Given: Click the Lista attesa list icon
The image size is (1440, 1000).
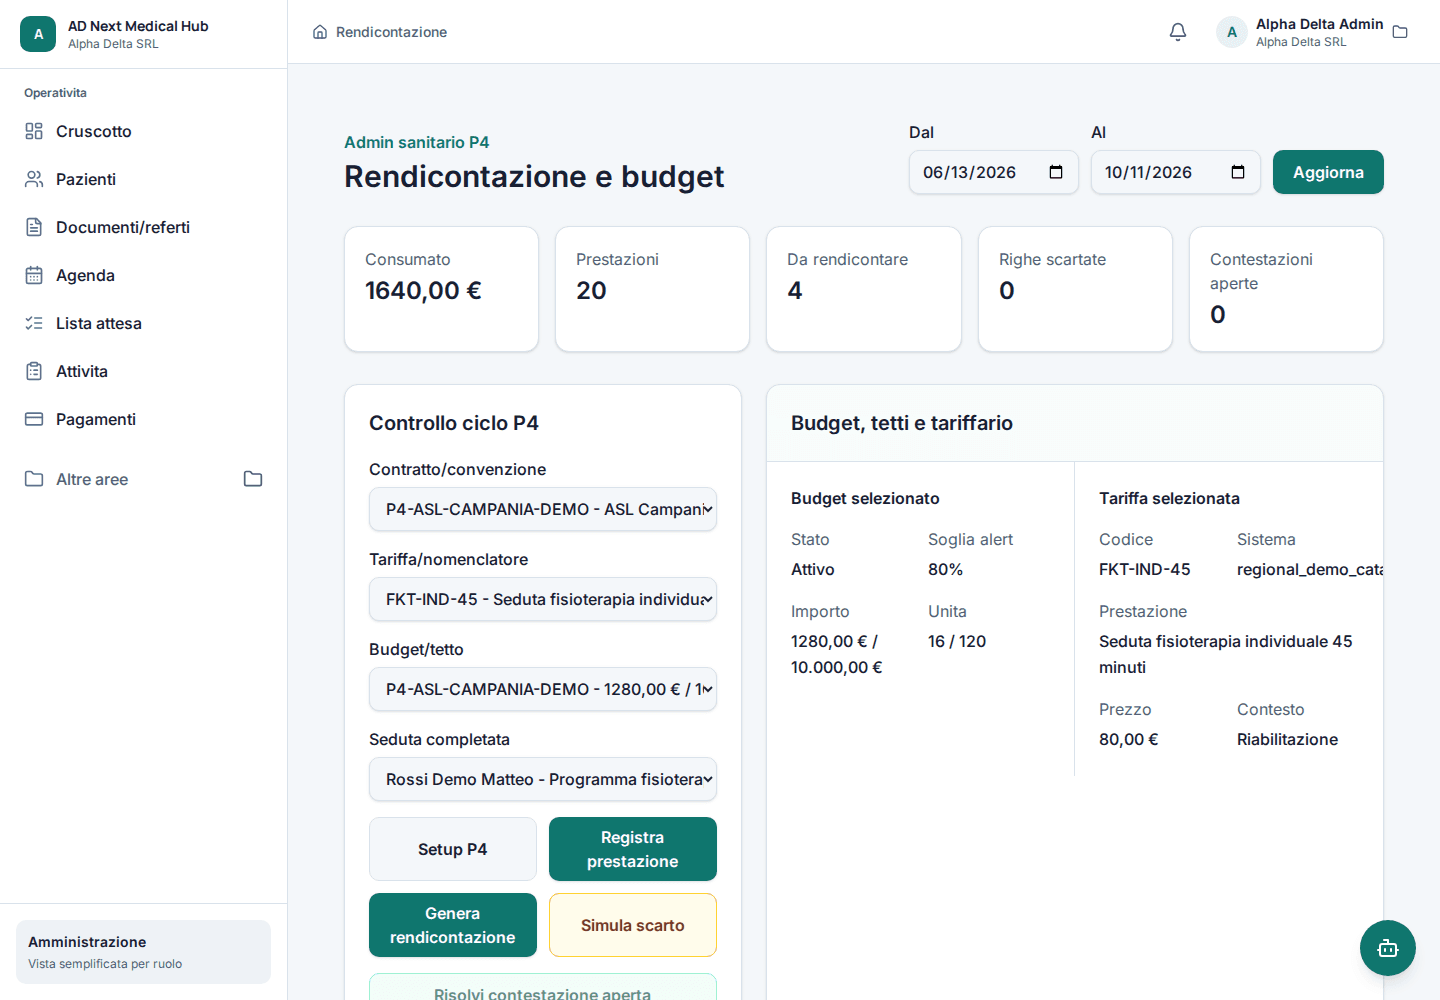Looking at the screenshot, I should point(34,323).
